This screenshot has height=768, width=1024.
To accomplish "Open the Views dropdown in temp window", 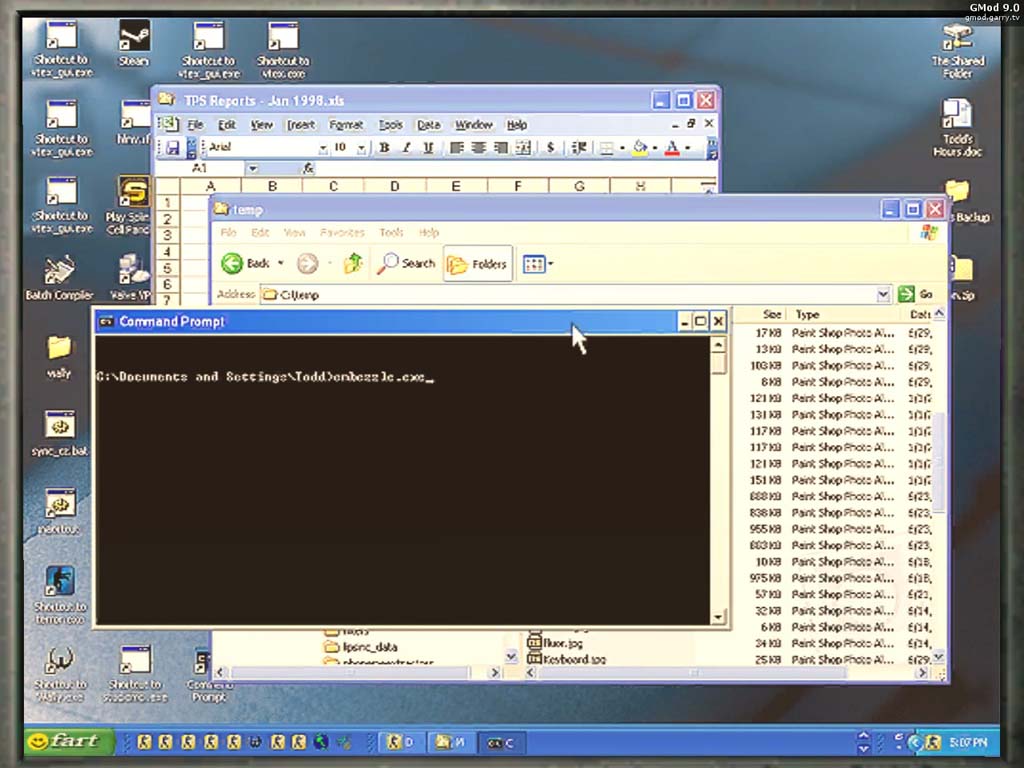I will click(x=551, y=264).
